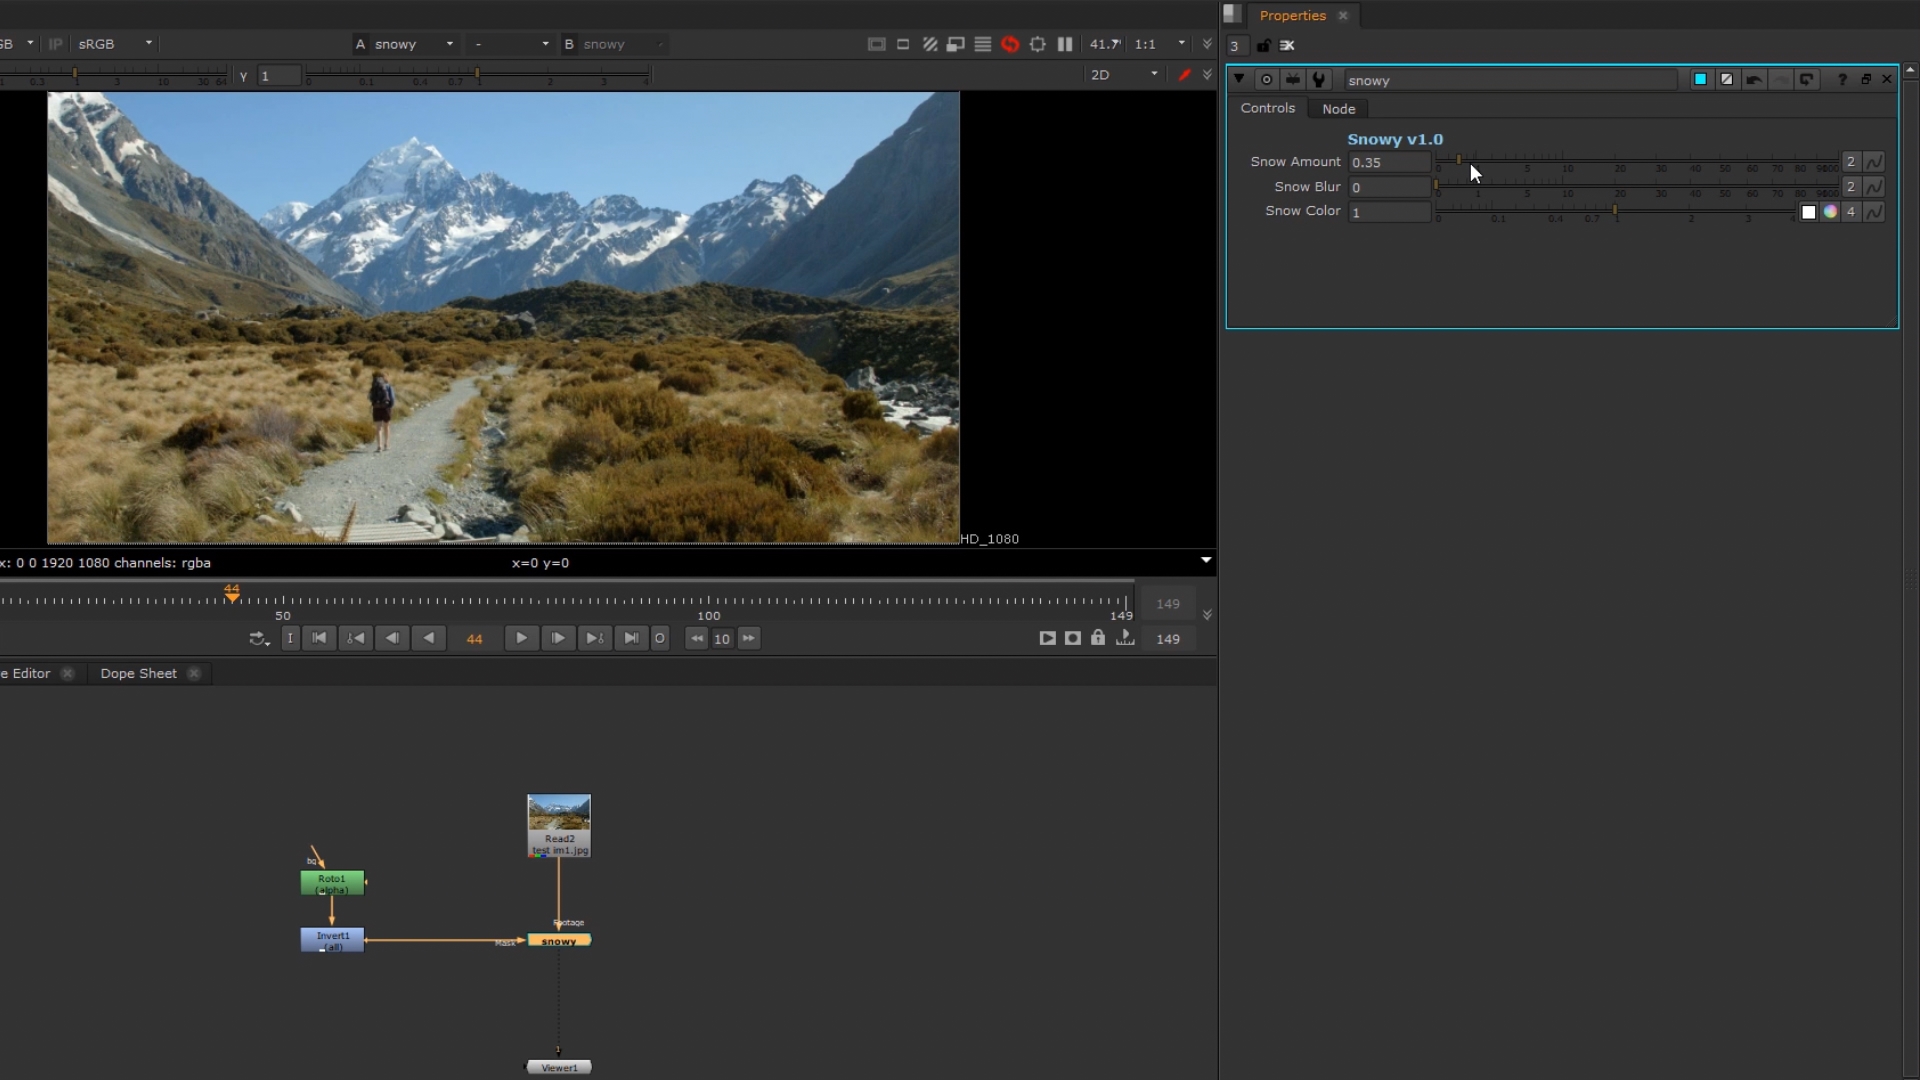
Task: Switch to the Node tab
Action: [1338, 109]
